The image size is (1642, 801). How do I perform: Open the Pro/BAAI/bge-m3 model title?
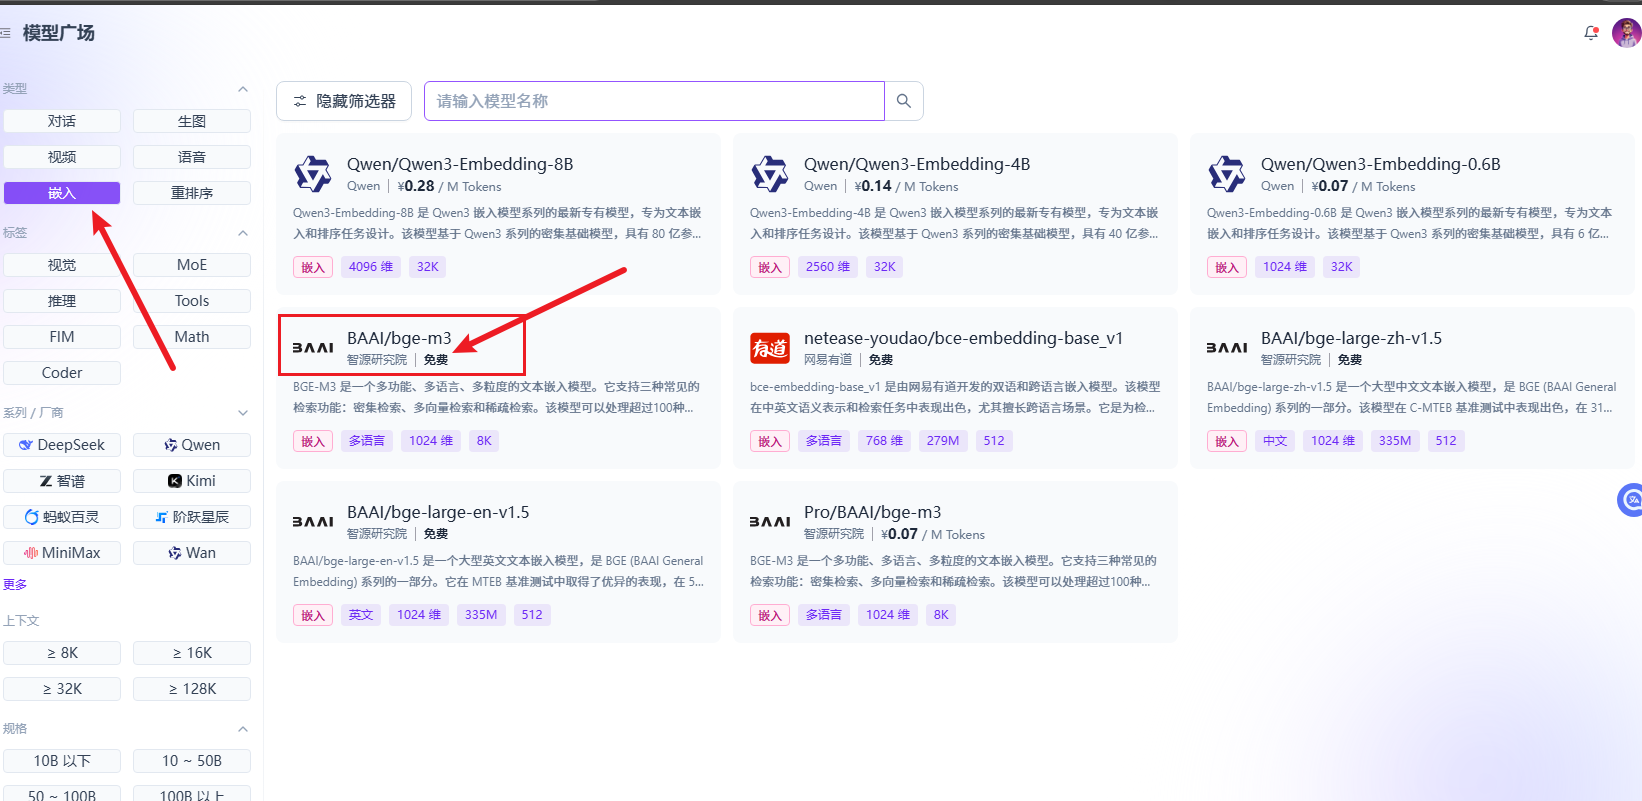(872, 512)
